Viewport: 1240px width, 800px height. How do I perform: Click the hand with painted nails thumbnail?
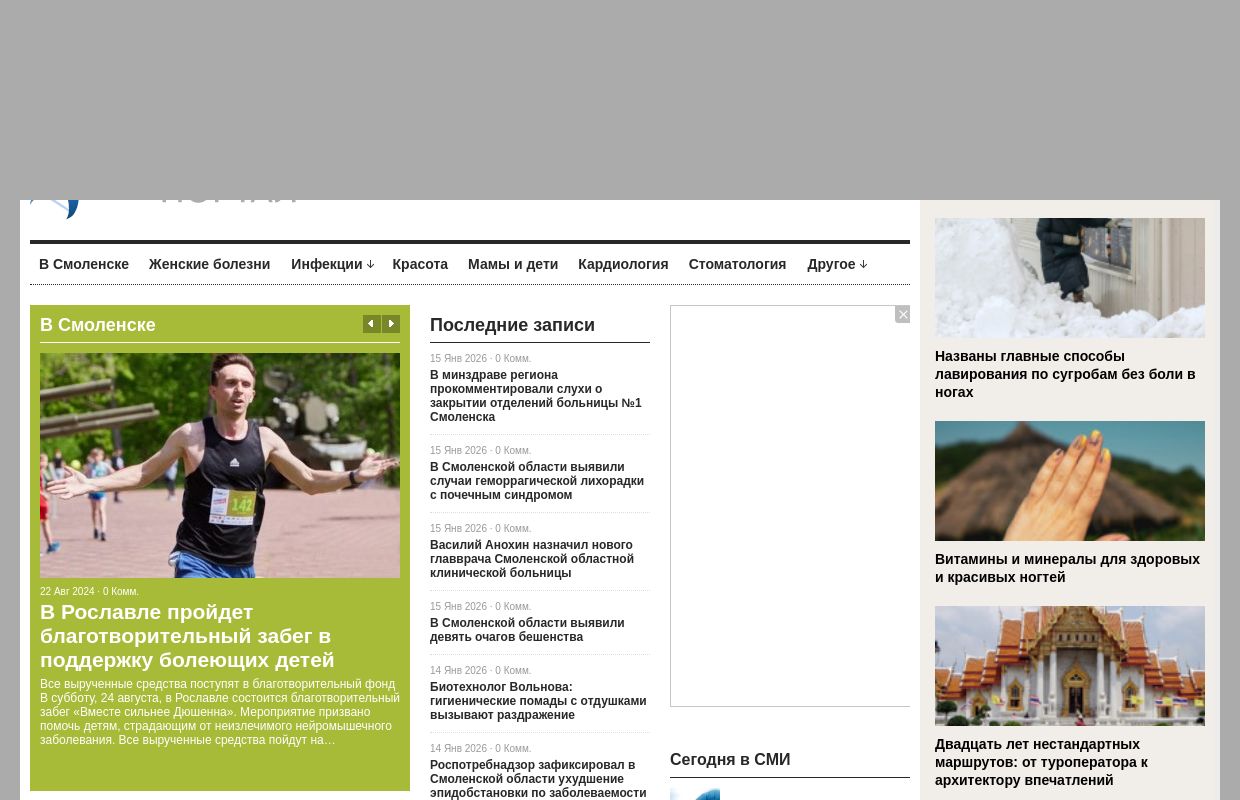(x=1069, y=481)
